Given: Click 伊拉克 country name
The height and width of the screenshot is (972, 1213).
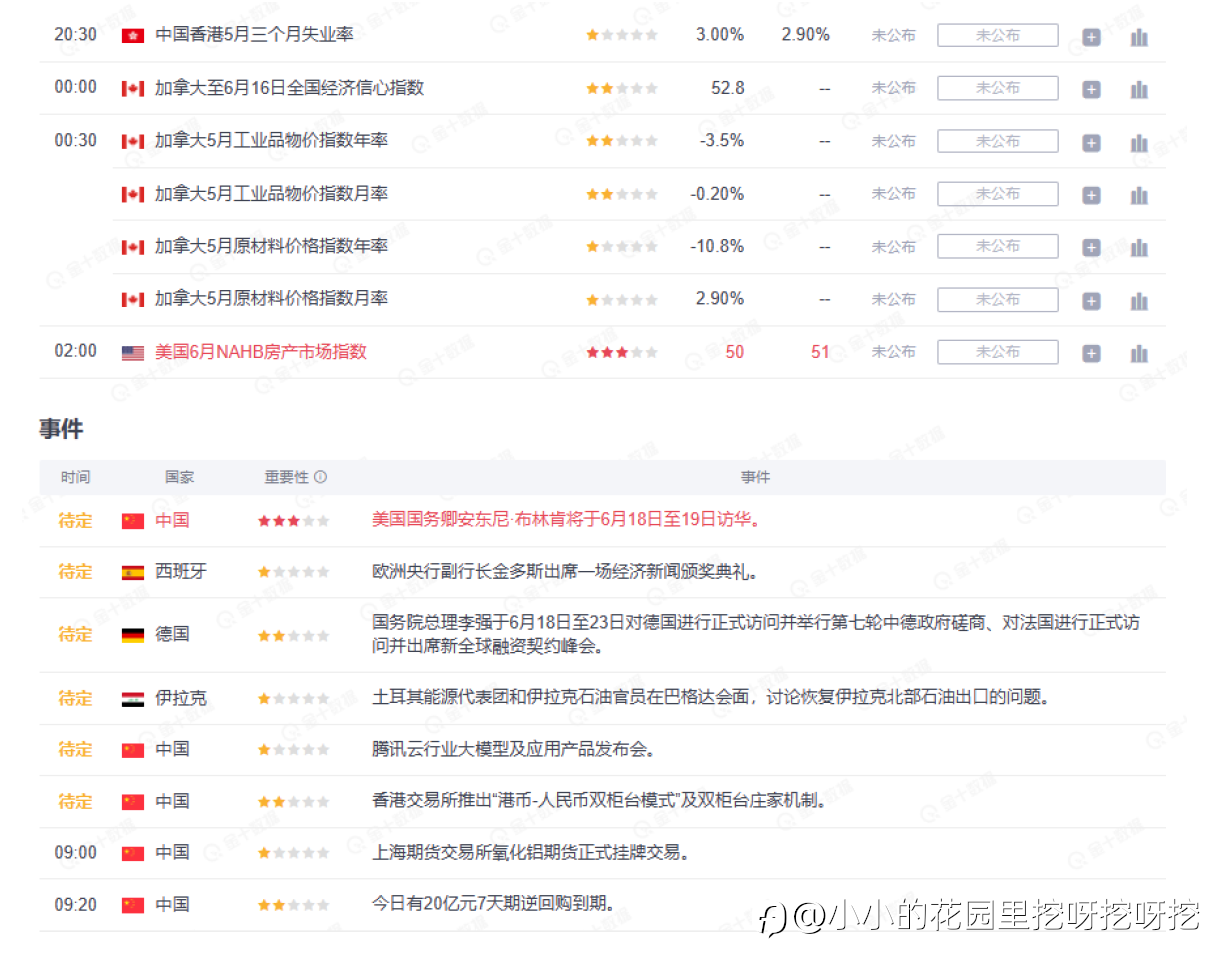Looking at the screenshot, I should coord(181,698).
